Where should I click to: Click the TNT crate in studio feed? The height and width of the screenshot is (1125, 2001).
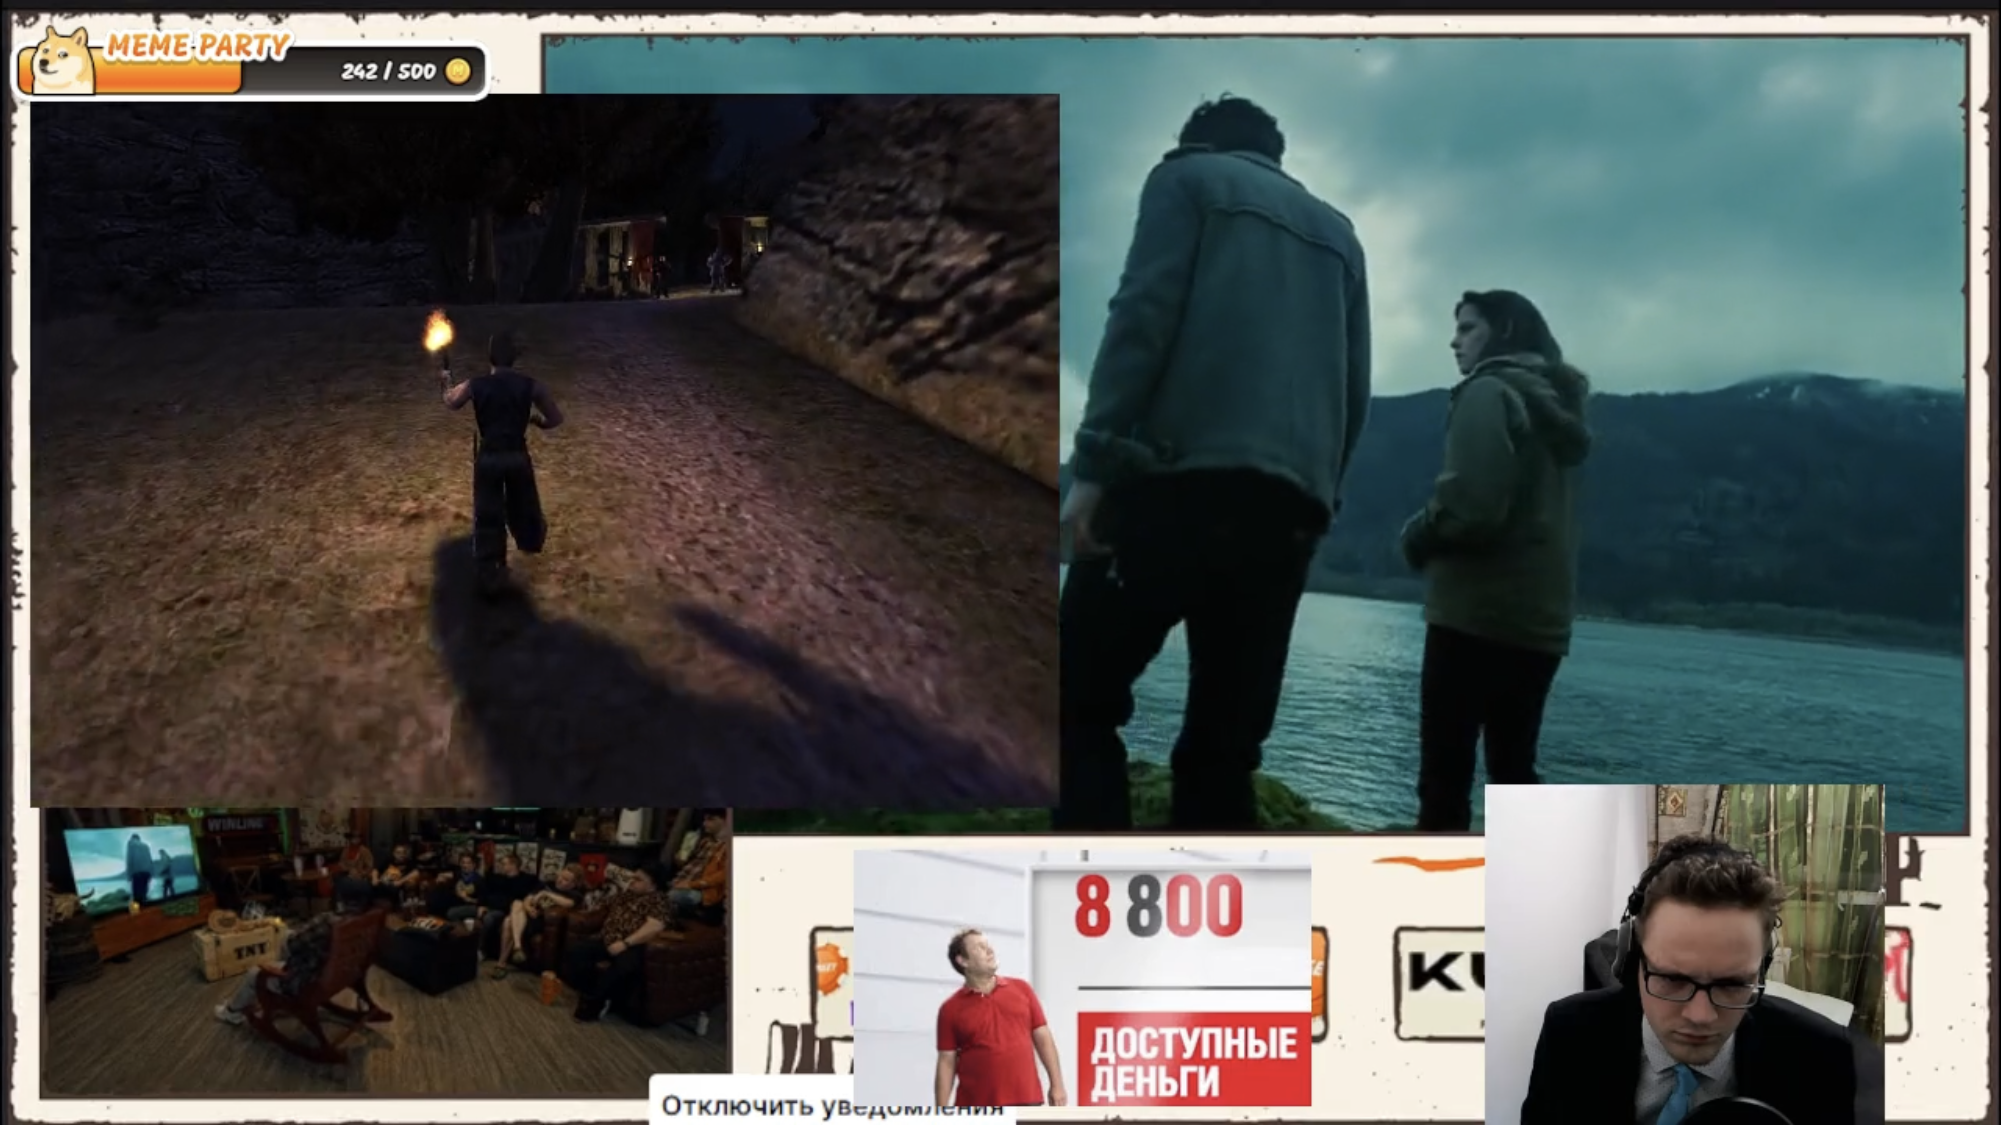(239, 953)
